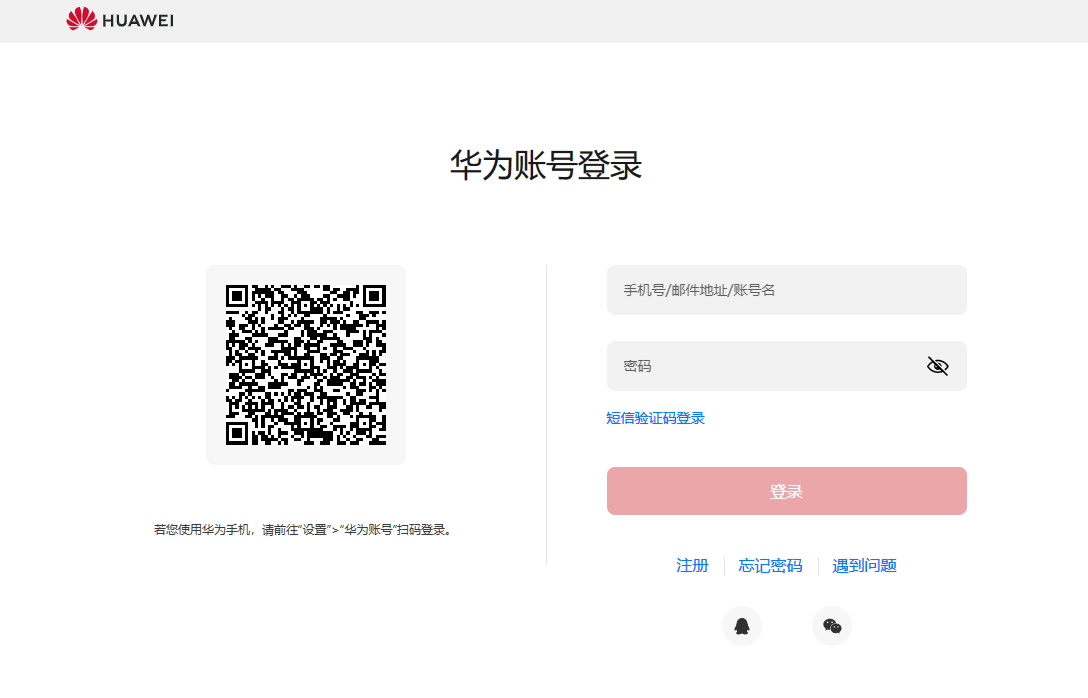Switch to 短信验证码登录 login
This screenshot has width=1088, height=698.
[x=655, y=418]
